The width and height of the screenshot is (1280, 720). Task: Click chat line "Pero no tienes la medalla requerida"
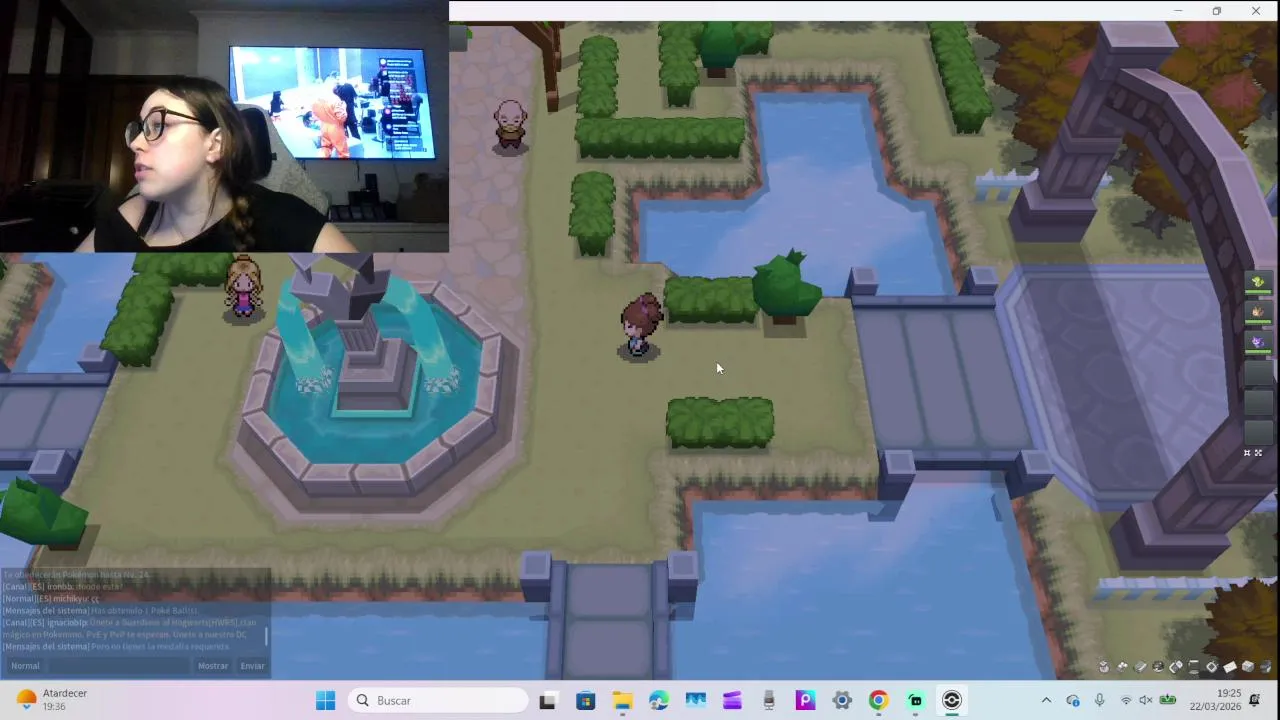160,646
